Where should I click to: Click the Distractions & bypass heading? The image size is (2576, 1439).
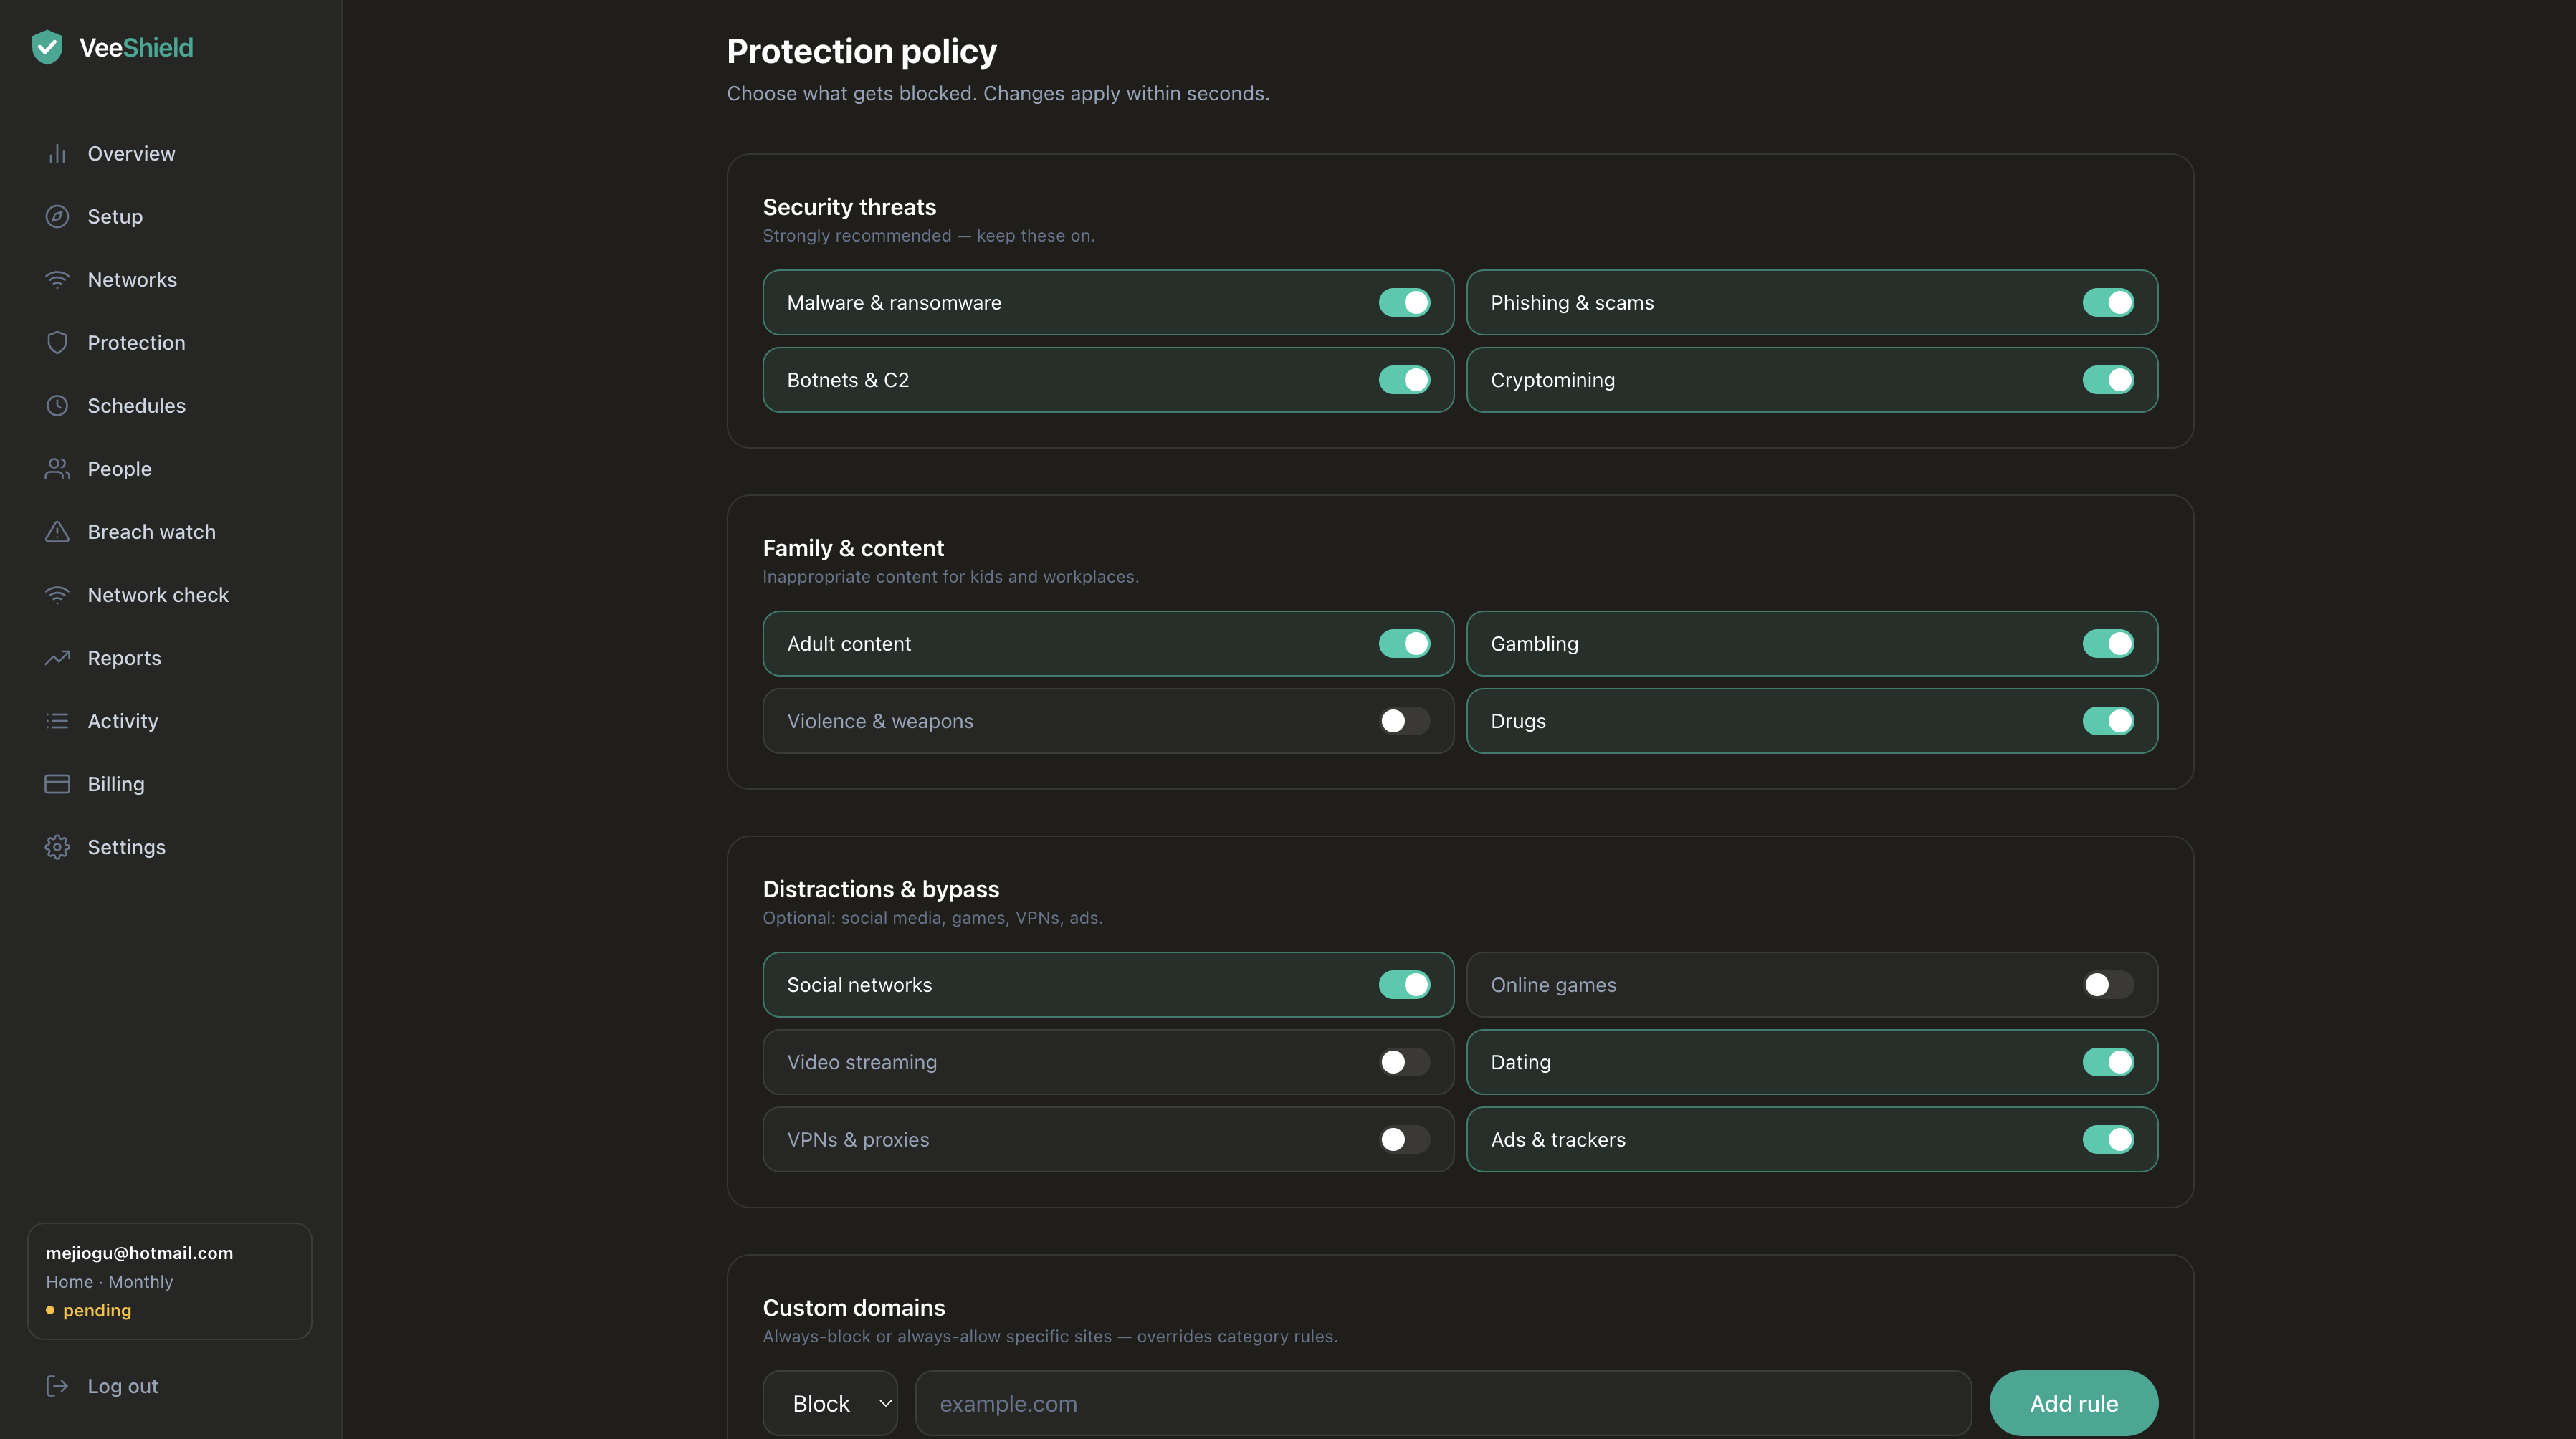coord(881,888)
